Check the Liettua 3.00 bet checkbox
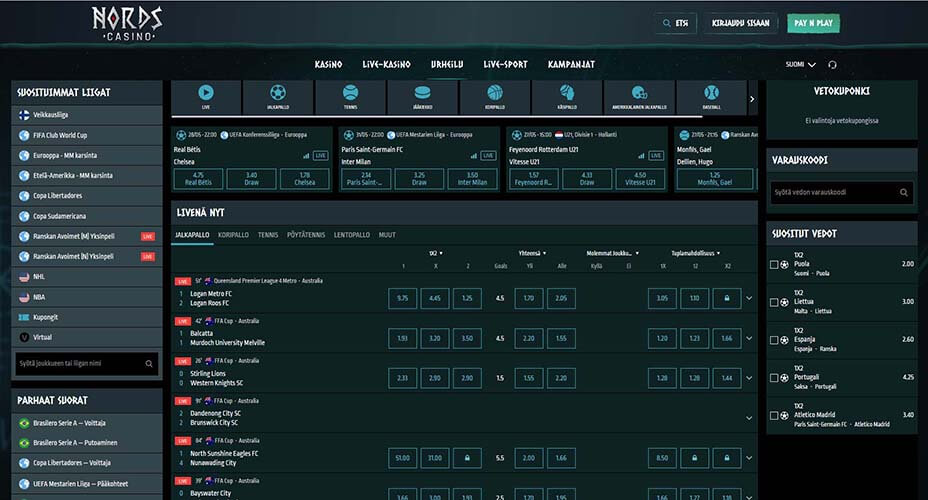Screen dimensions: 928x500 [774, 302]
